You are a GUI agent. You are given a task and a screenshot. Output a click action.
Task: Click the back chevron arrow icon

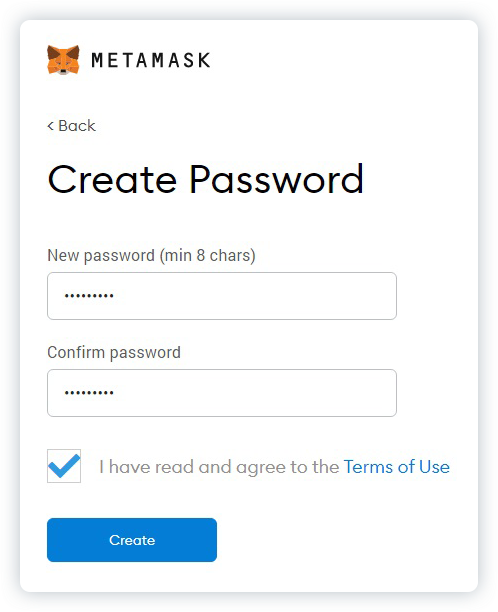click(x=50, y=126)
